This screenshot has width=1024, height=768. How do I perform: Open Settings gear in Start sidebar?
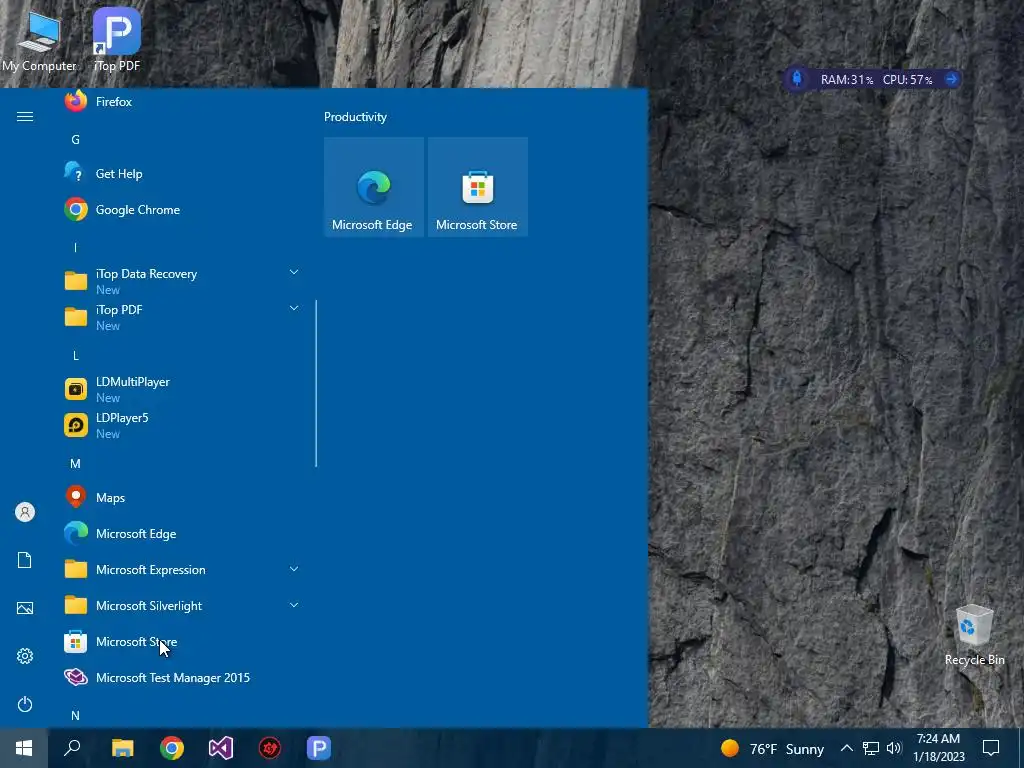tap(25, 656)
